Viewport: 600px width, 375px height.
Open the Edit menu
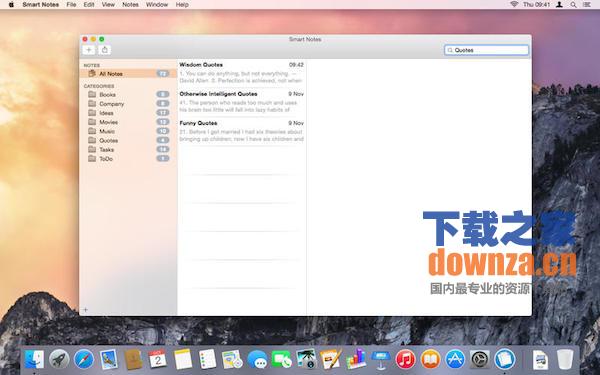tap(89, 5)
